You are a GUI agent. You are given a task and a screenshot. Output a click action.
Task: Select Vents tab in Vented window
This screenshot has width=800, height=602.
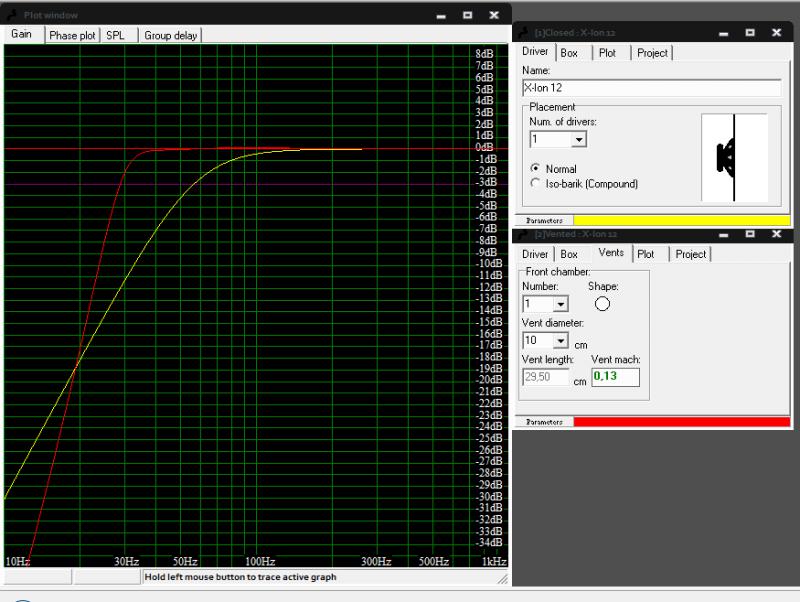pos(611,253)
